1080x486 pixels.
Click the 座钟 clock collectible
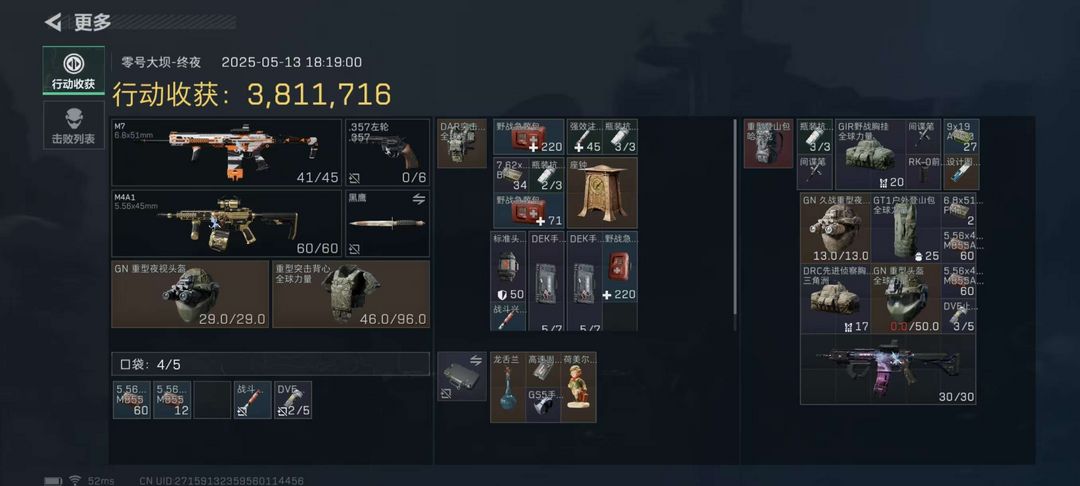pos(601,193)
